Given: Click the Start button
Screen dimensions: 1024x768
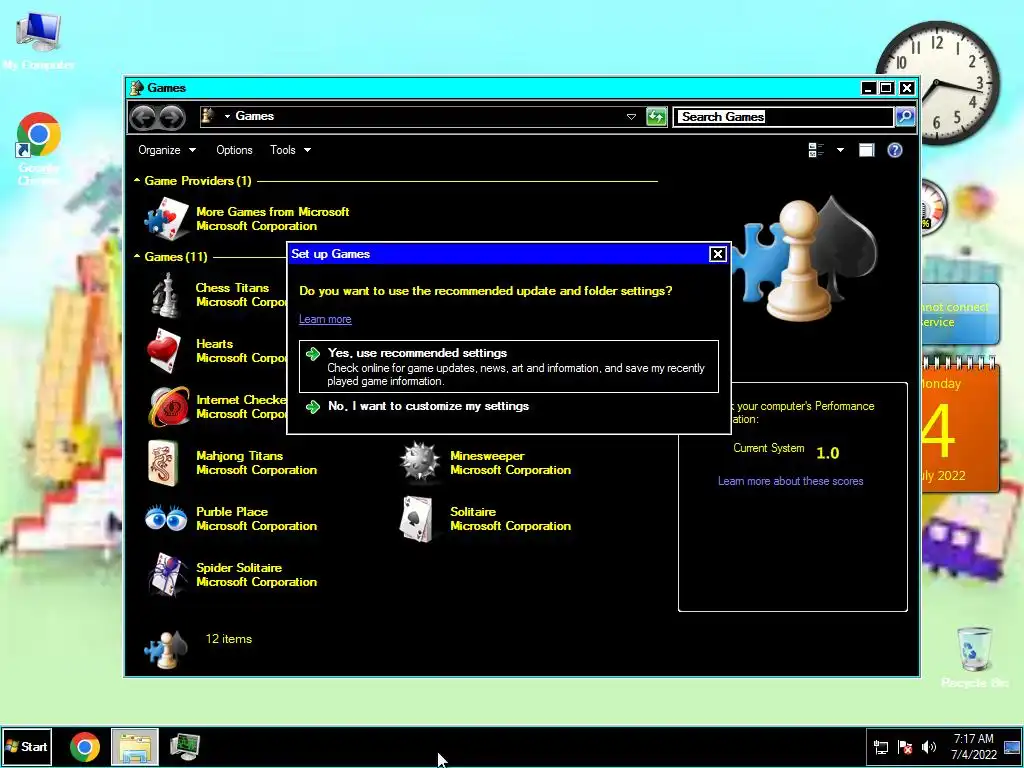Looking at the screenshot, I should coord(27,747).
